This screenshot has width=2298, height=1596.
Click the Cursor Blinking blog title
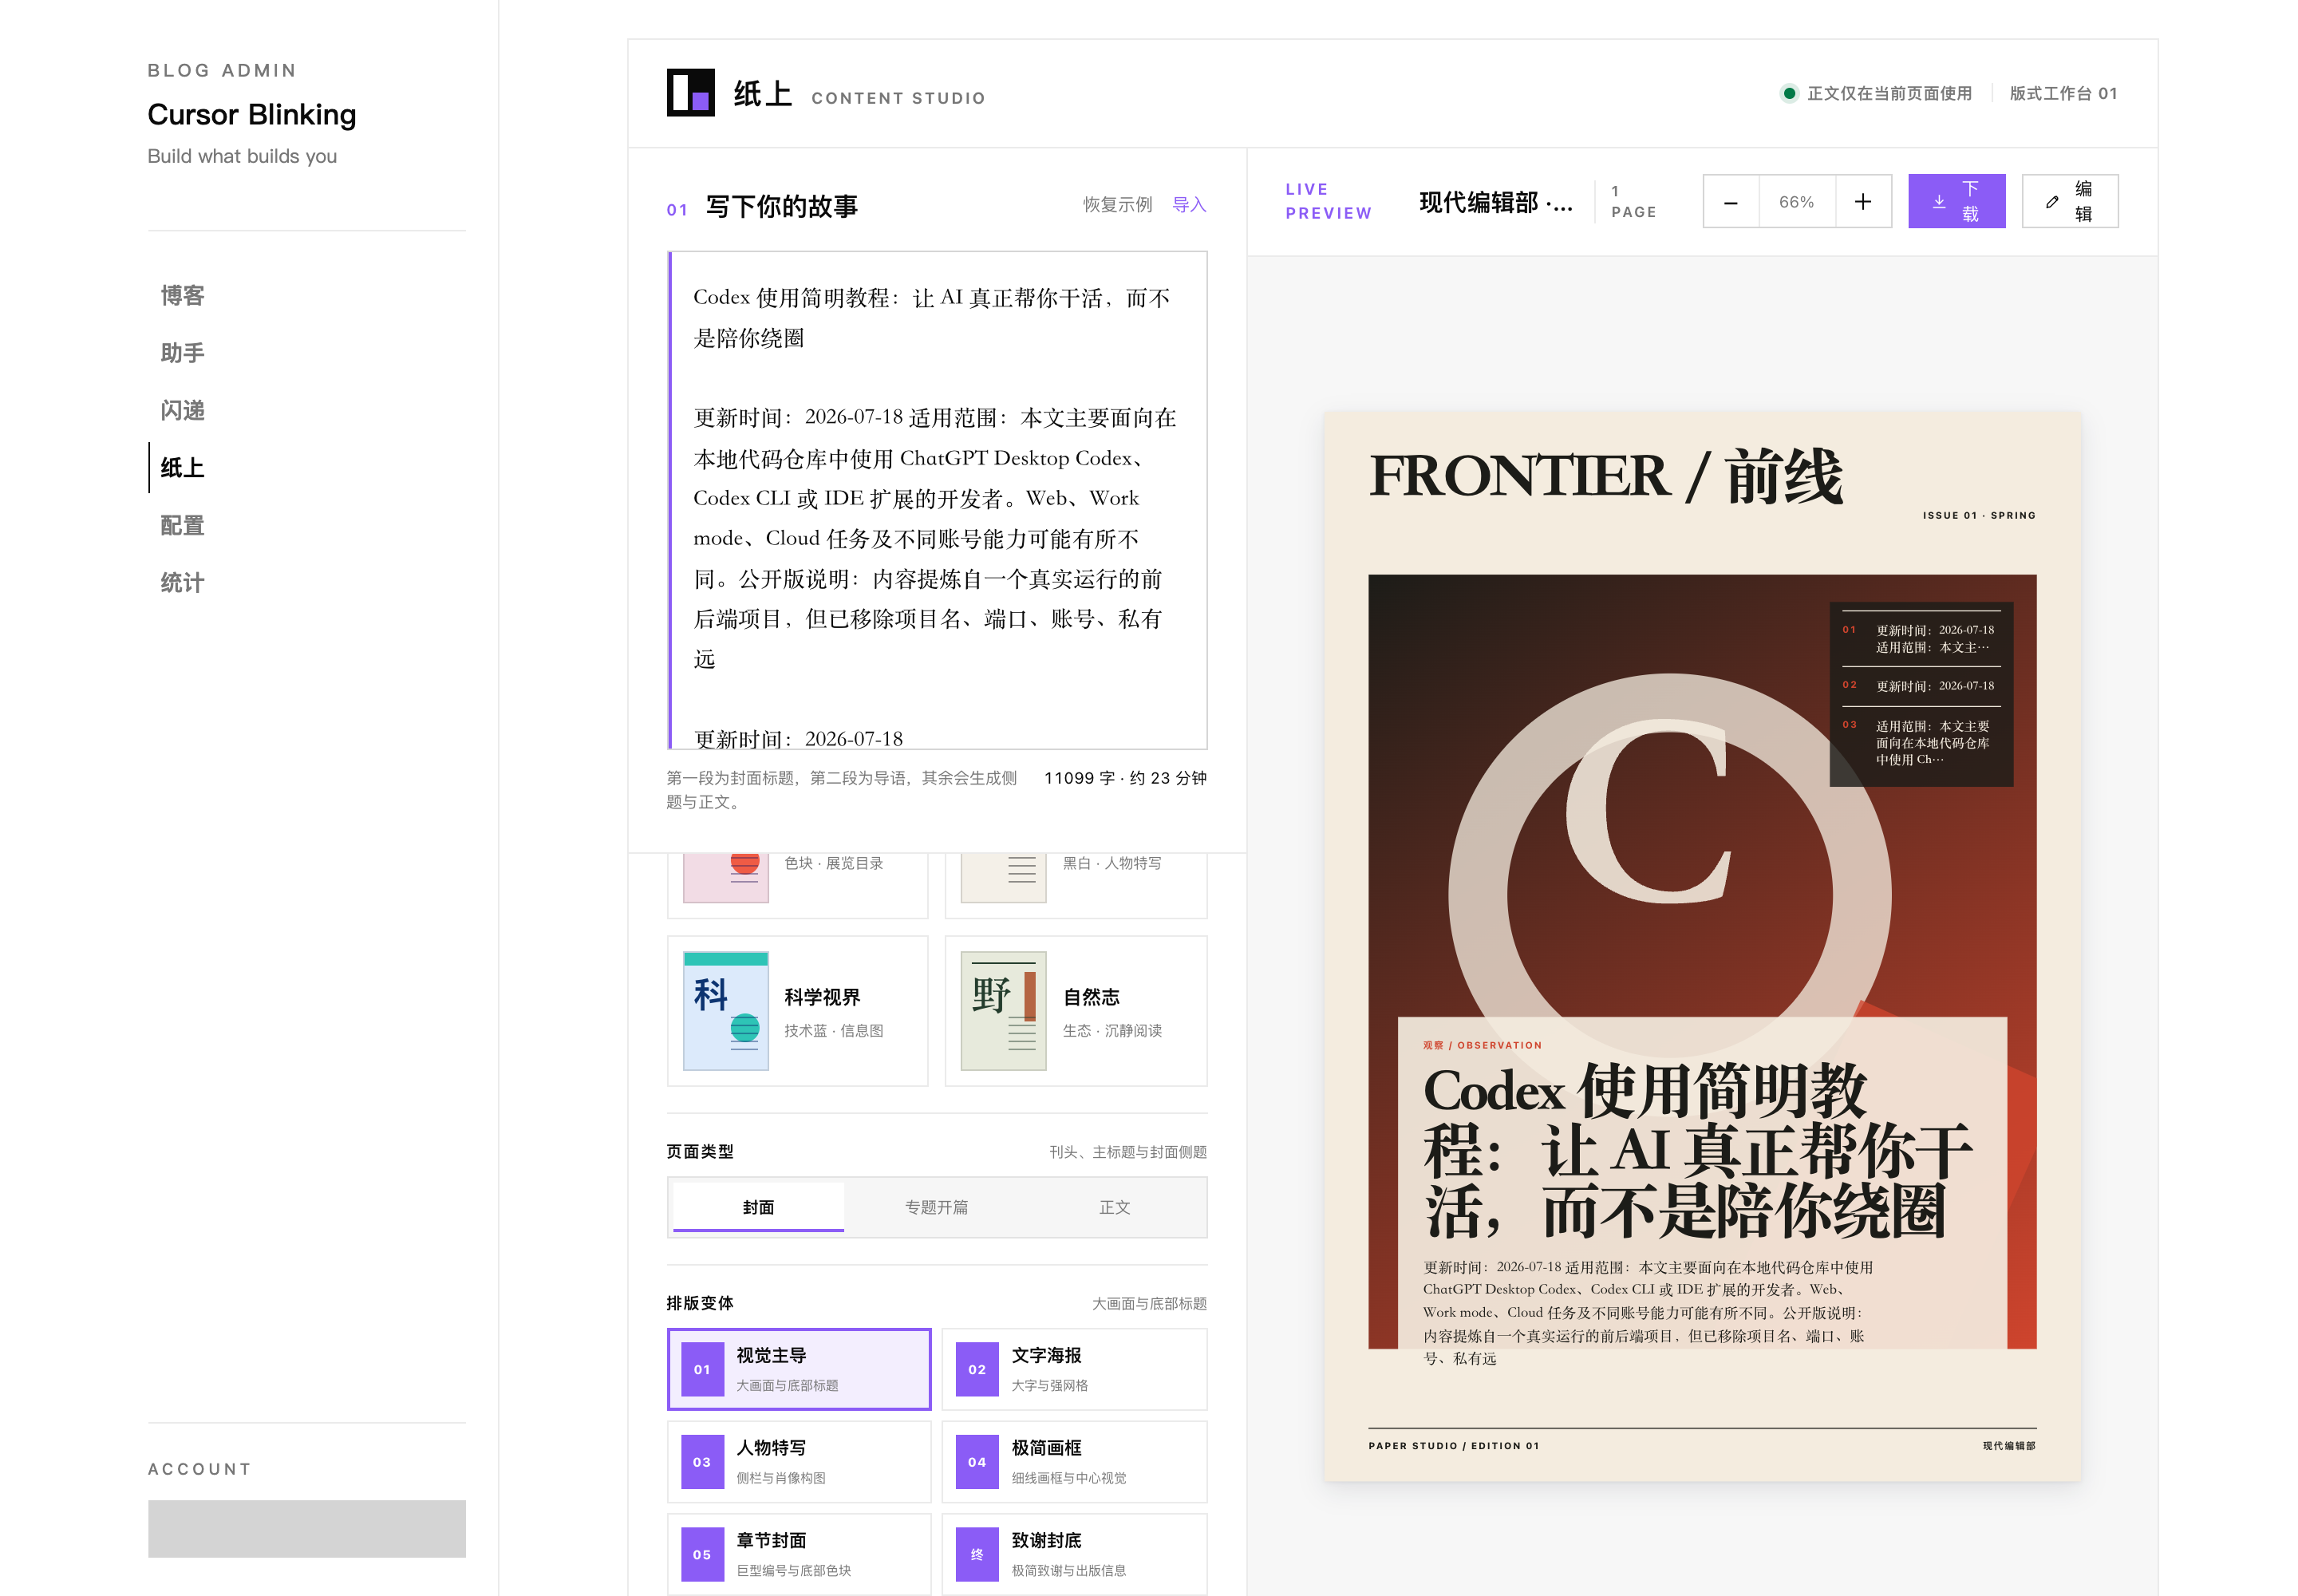click(252, 114)
